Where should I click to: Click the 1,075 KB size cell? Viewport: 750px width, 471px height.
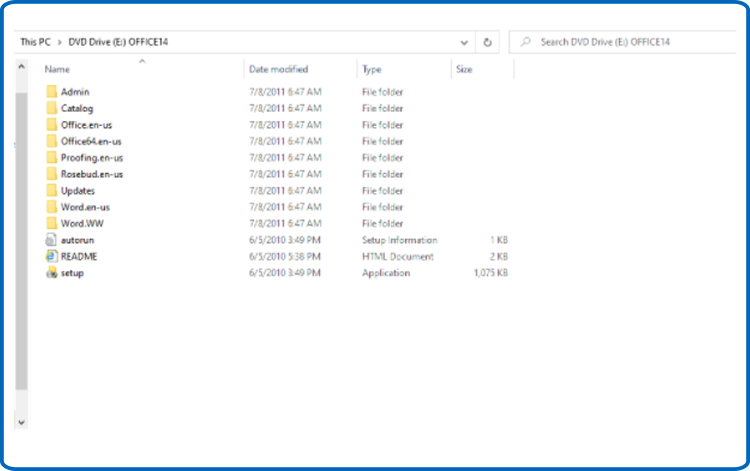491,273
